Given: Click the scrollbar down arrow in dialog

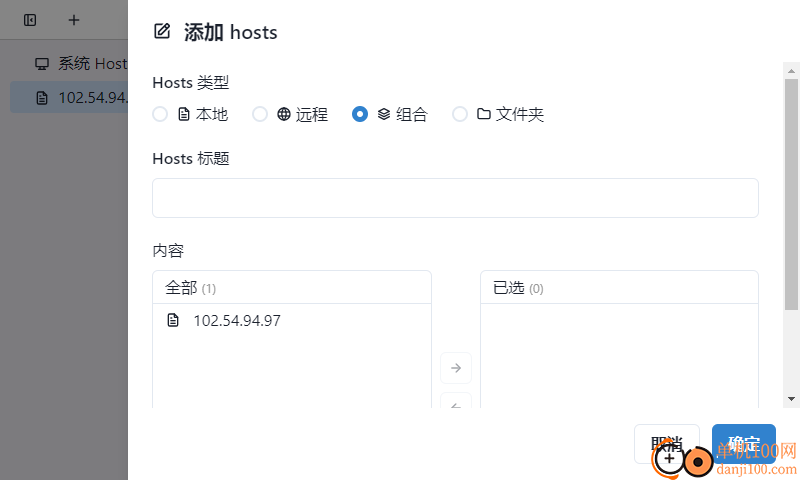Looking at the screenshot, I should click(791, 399).
